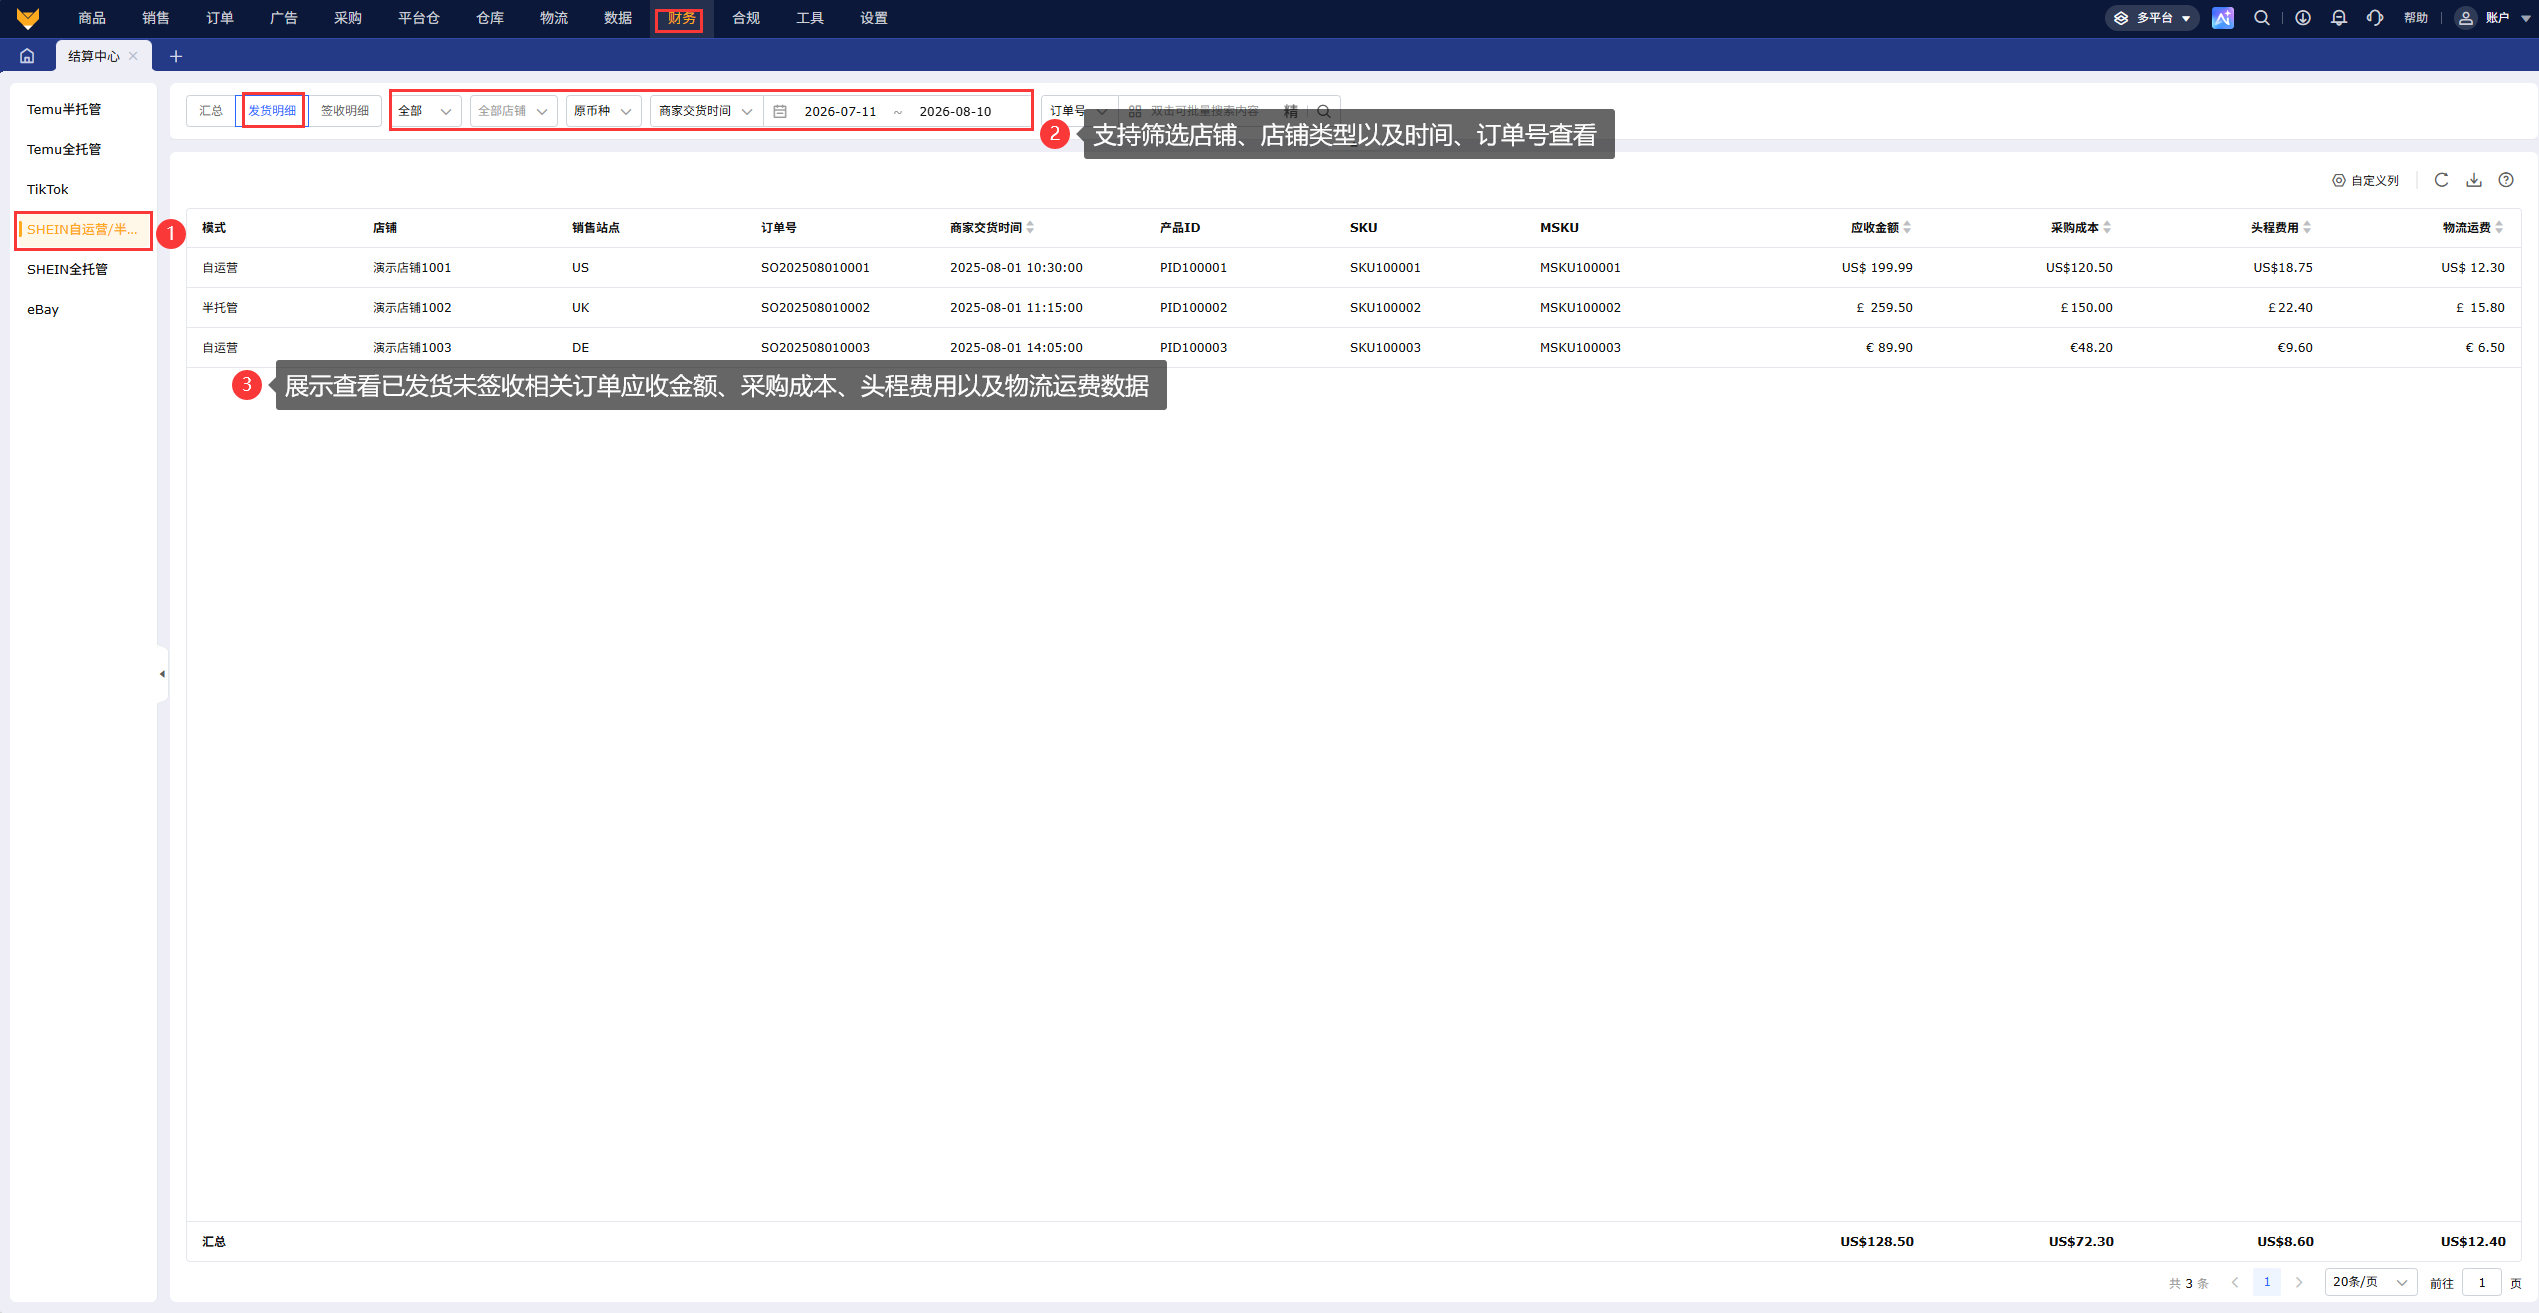The image size is (2539, 1313).
Task: Click the go-to page number input
Action: [x=2482, y=1282]
